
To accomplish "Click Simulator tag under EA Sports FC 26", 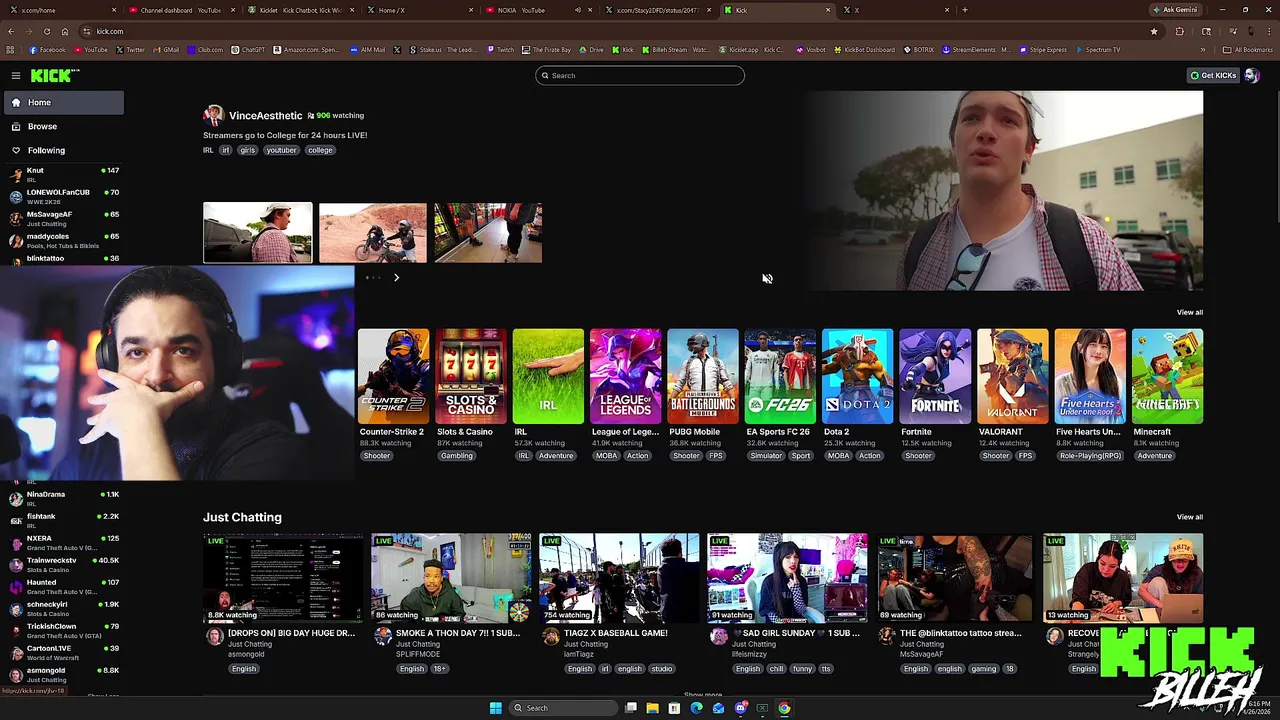I will 766,456.
